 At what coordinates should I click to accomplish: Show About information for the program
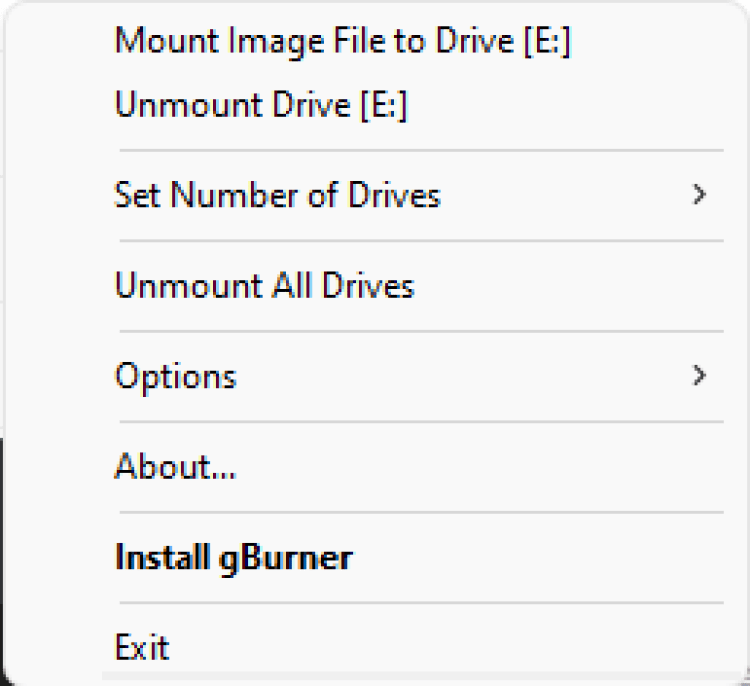point(176,466)
